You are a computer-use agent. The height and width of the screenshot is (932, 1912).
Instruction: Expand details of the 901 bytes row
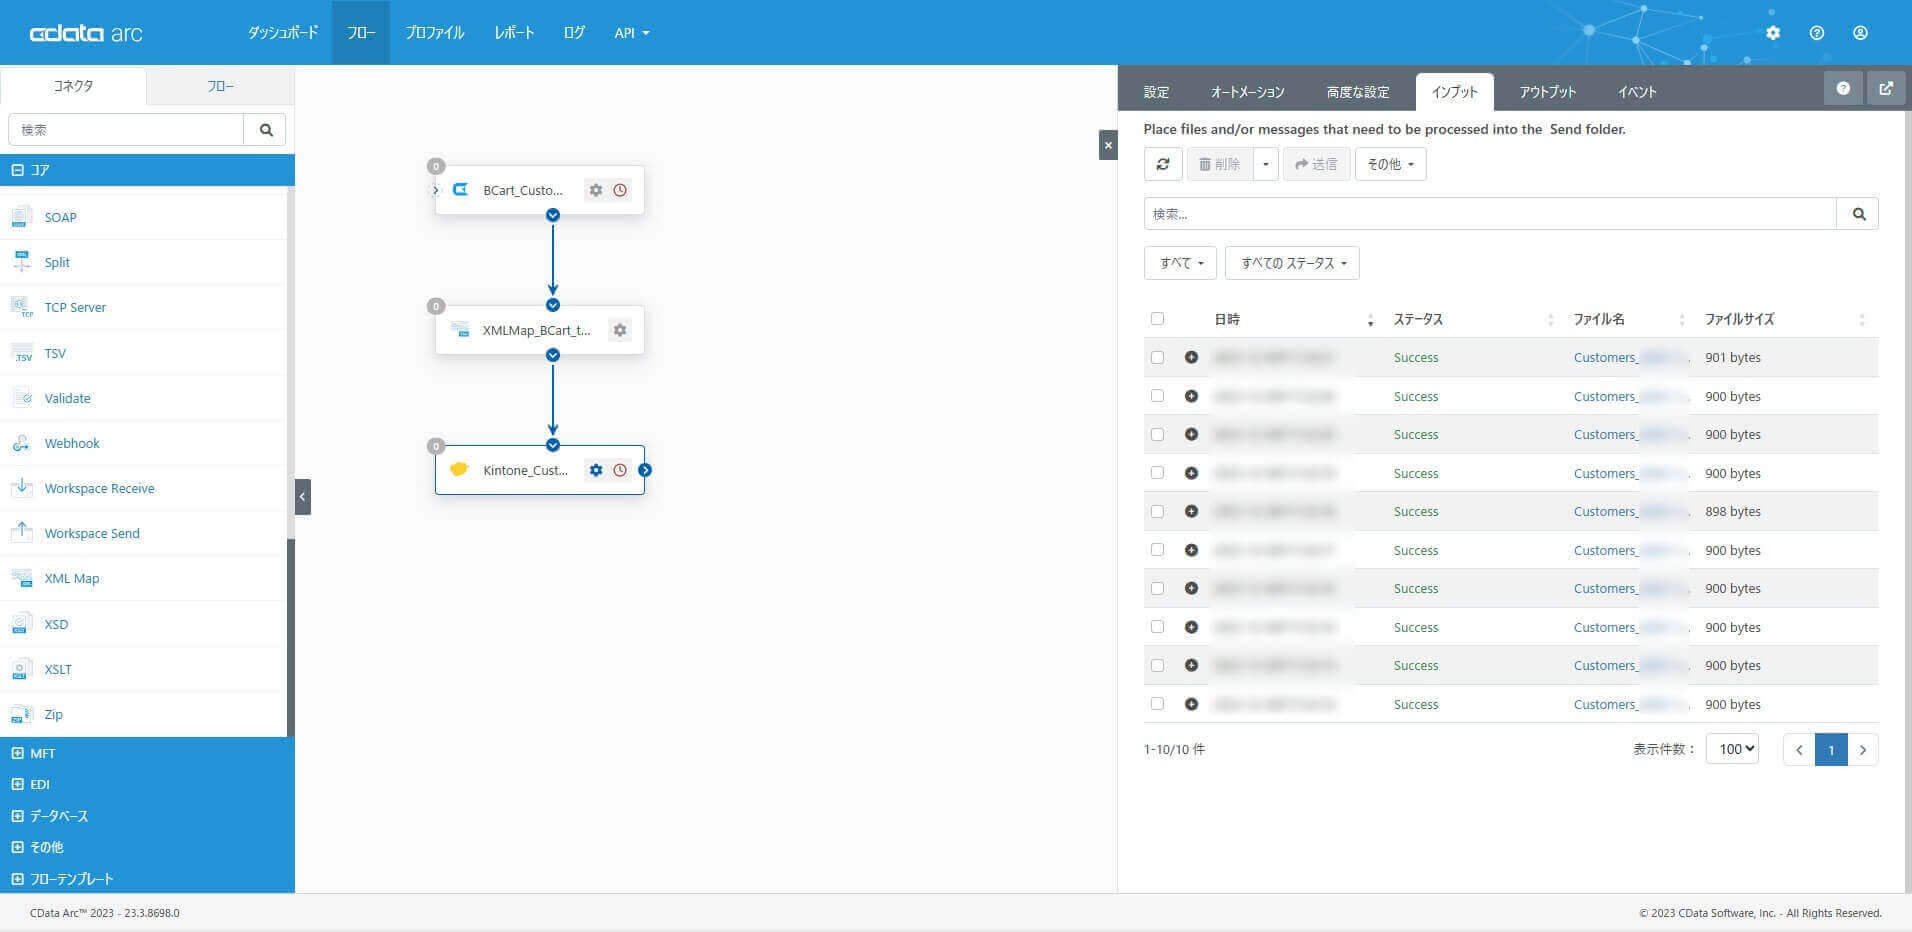click(x=1191, y=357)
